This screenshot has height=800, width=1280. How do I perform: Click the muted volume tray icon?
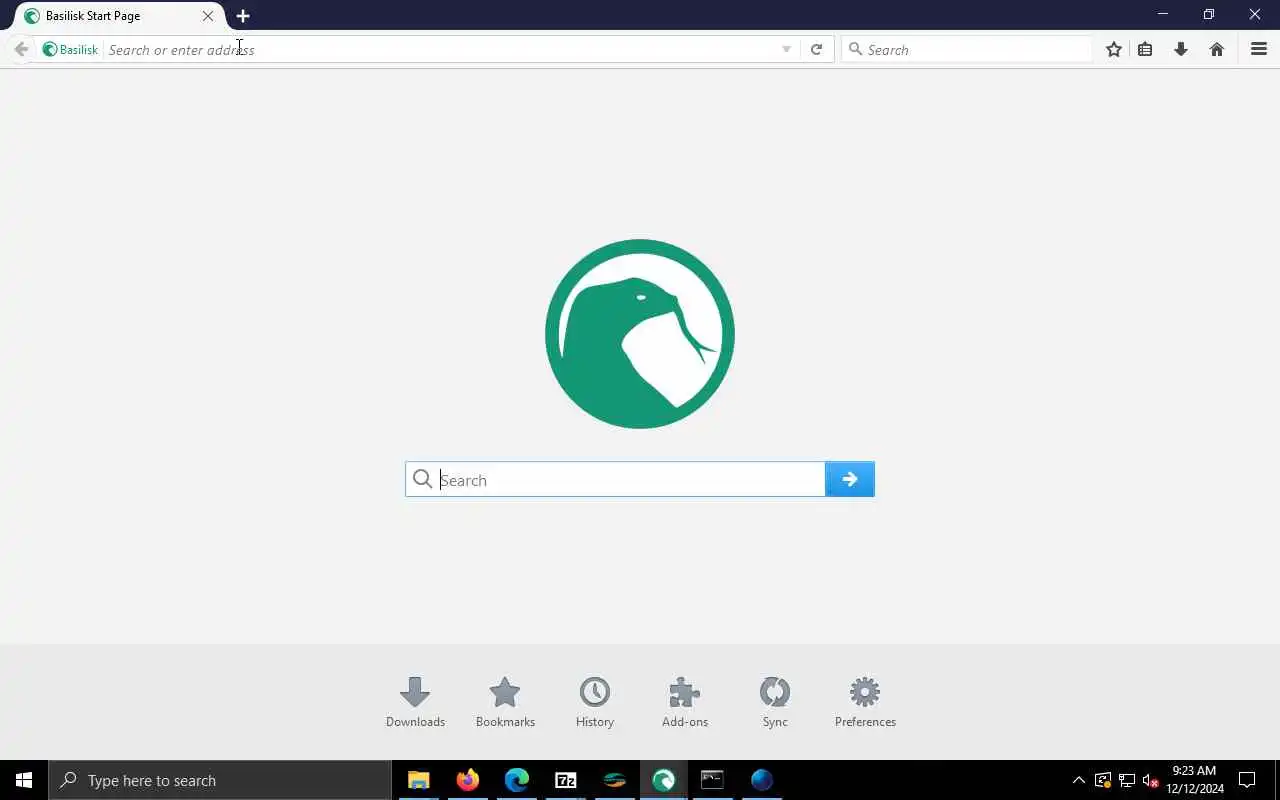coord(1150,780)
